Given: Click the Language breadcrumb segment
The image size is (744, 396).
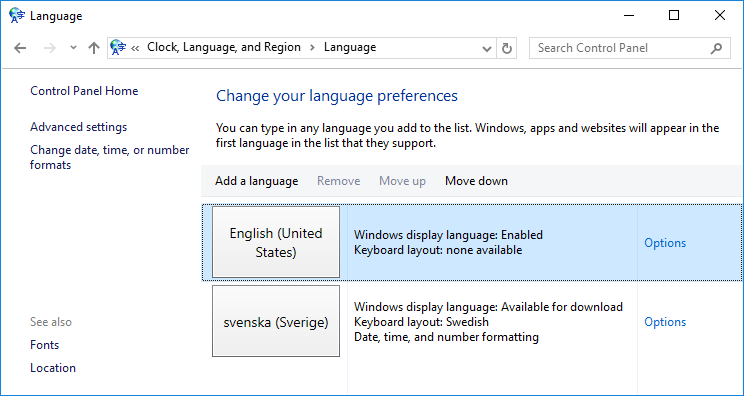Looking at the screenshot, I should (350, 47).
